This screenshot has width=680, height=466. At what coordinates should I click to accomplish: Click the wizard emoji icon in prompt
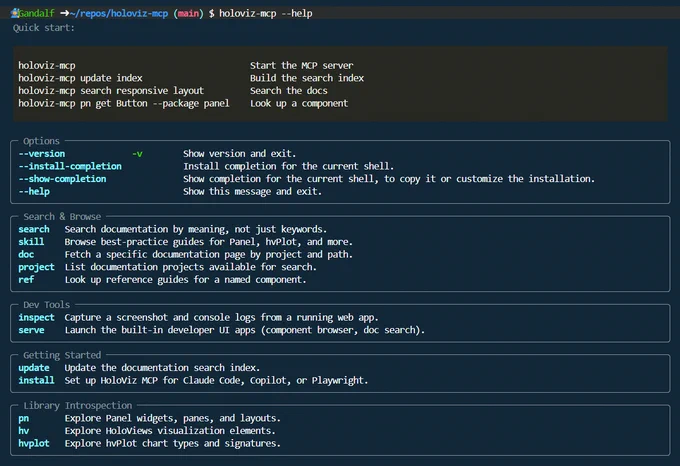click(15, 13)
